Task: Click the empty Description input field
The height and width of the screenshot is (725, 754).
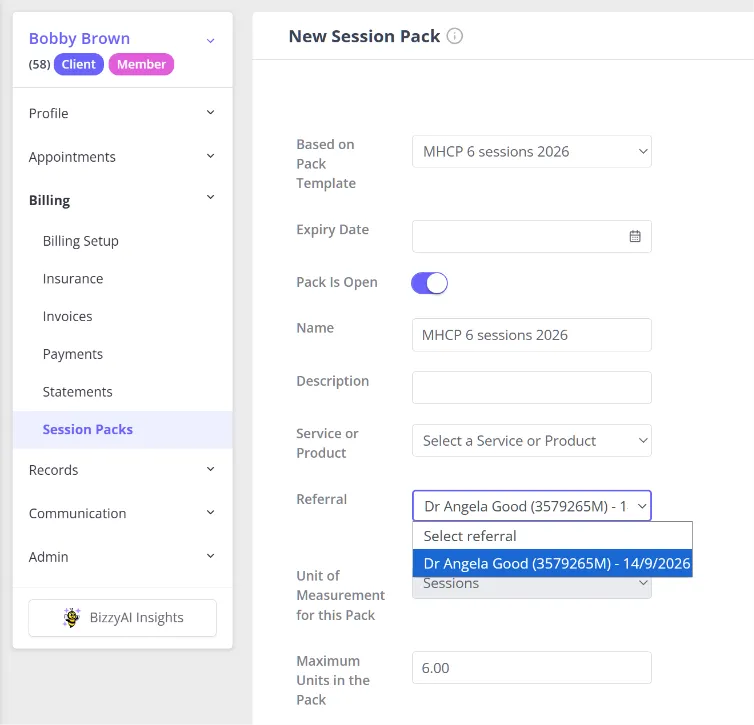Action: point(531,388)
